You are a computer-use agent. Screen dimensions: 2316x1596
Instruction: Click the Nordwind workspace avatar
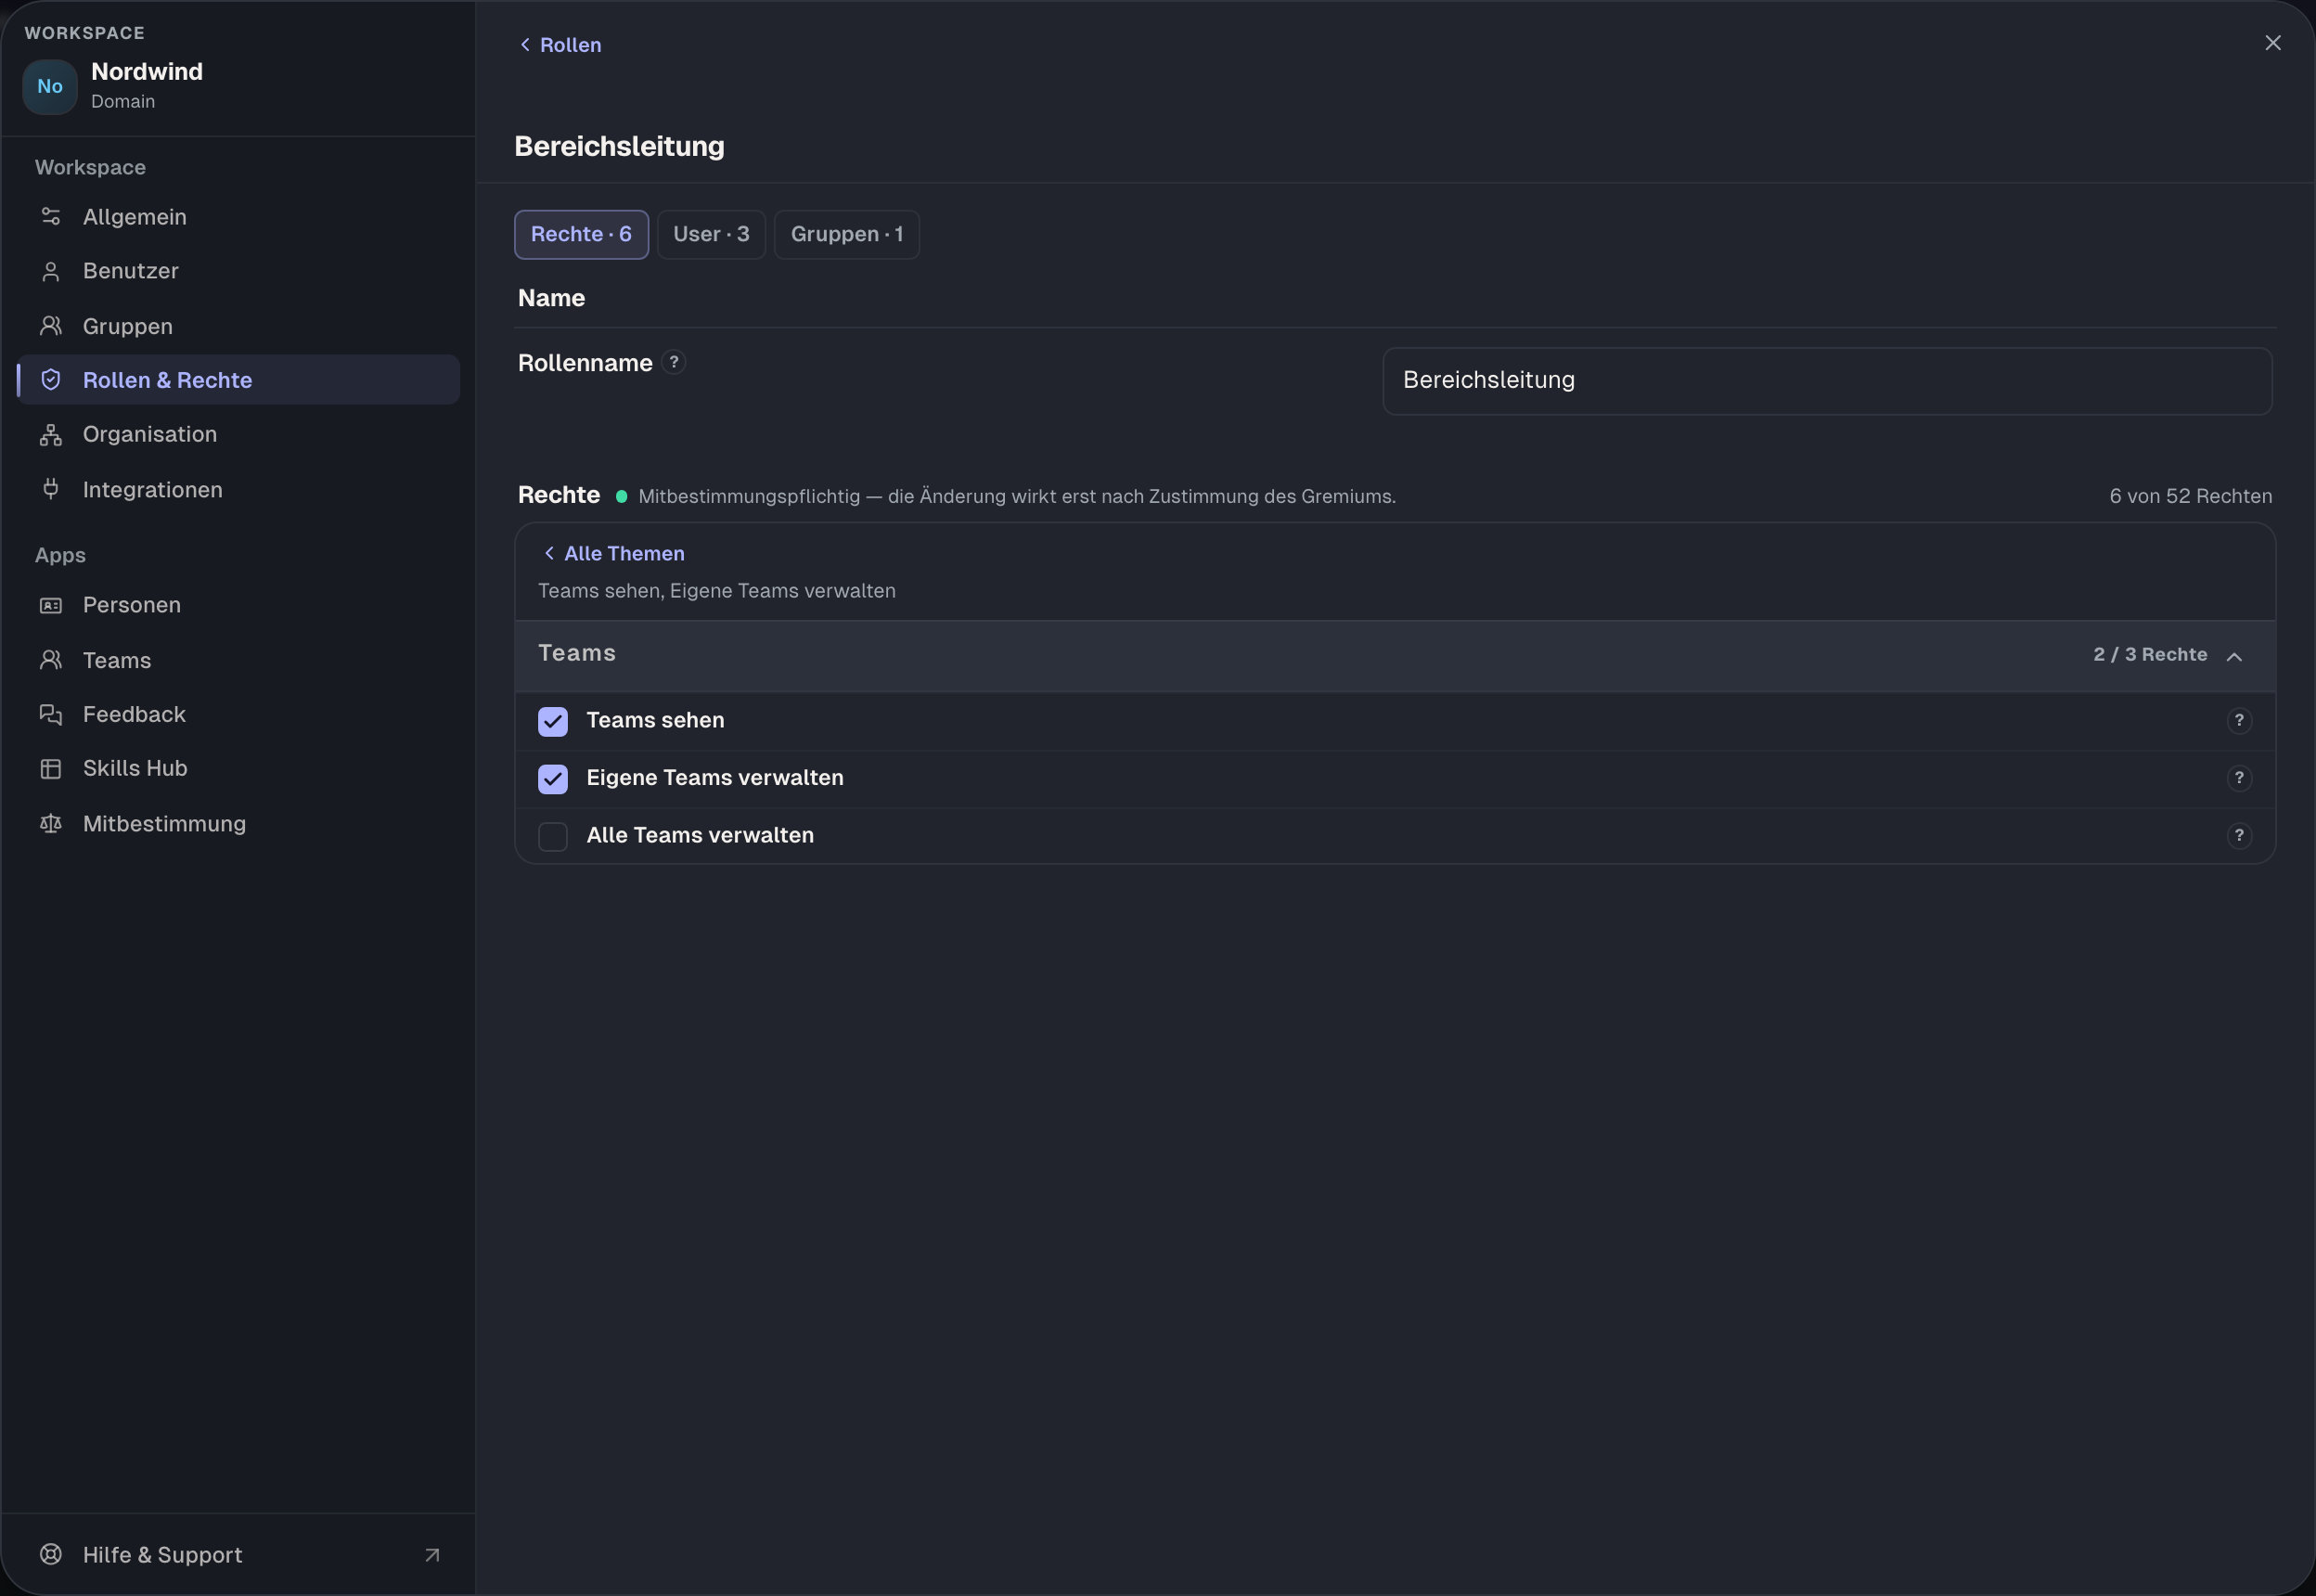click(50, 86)
